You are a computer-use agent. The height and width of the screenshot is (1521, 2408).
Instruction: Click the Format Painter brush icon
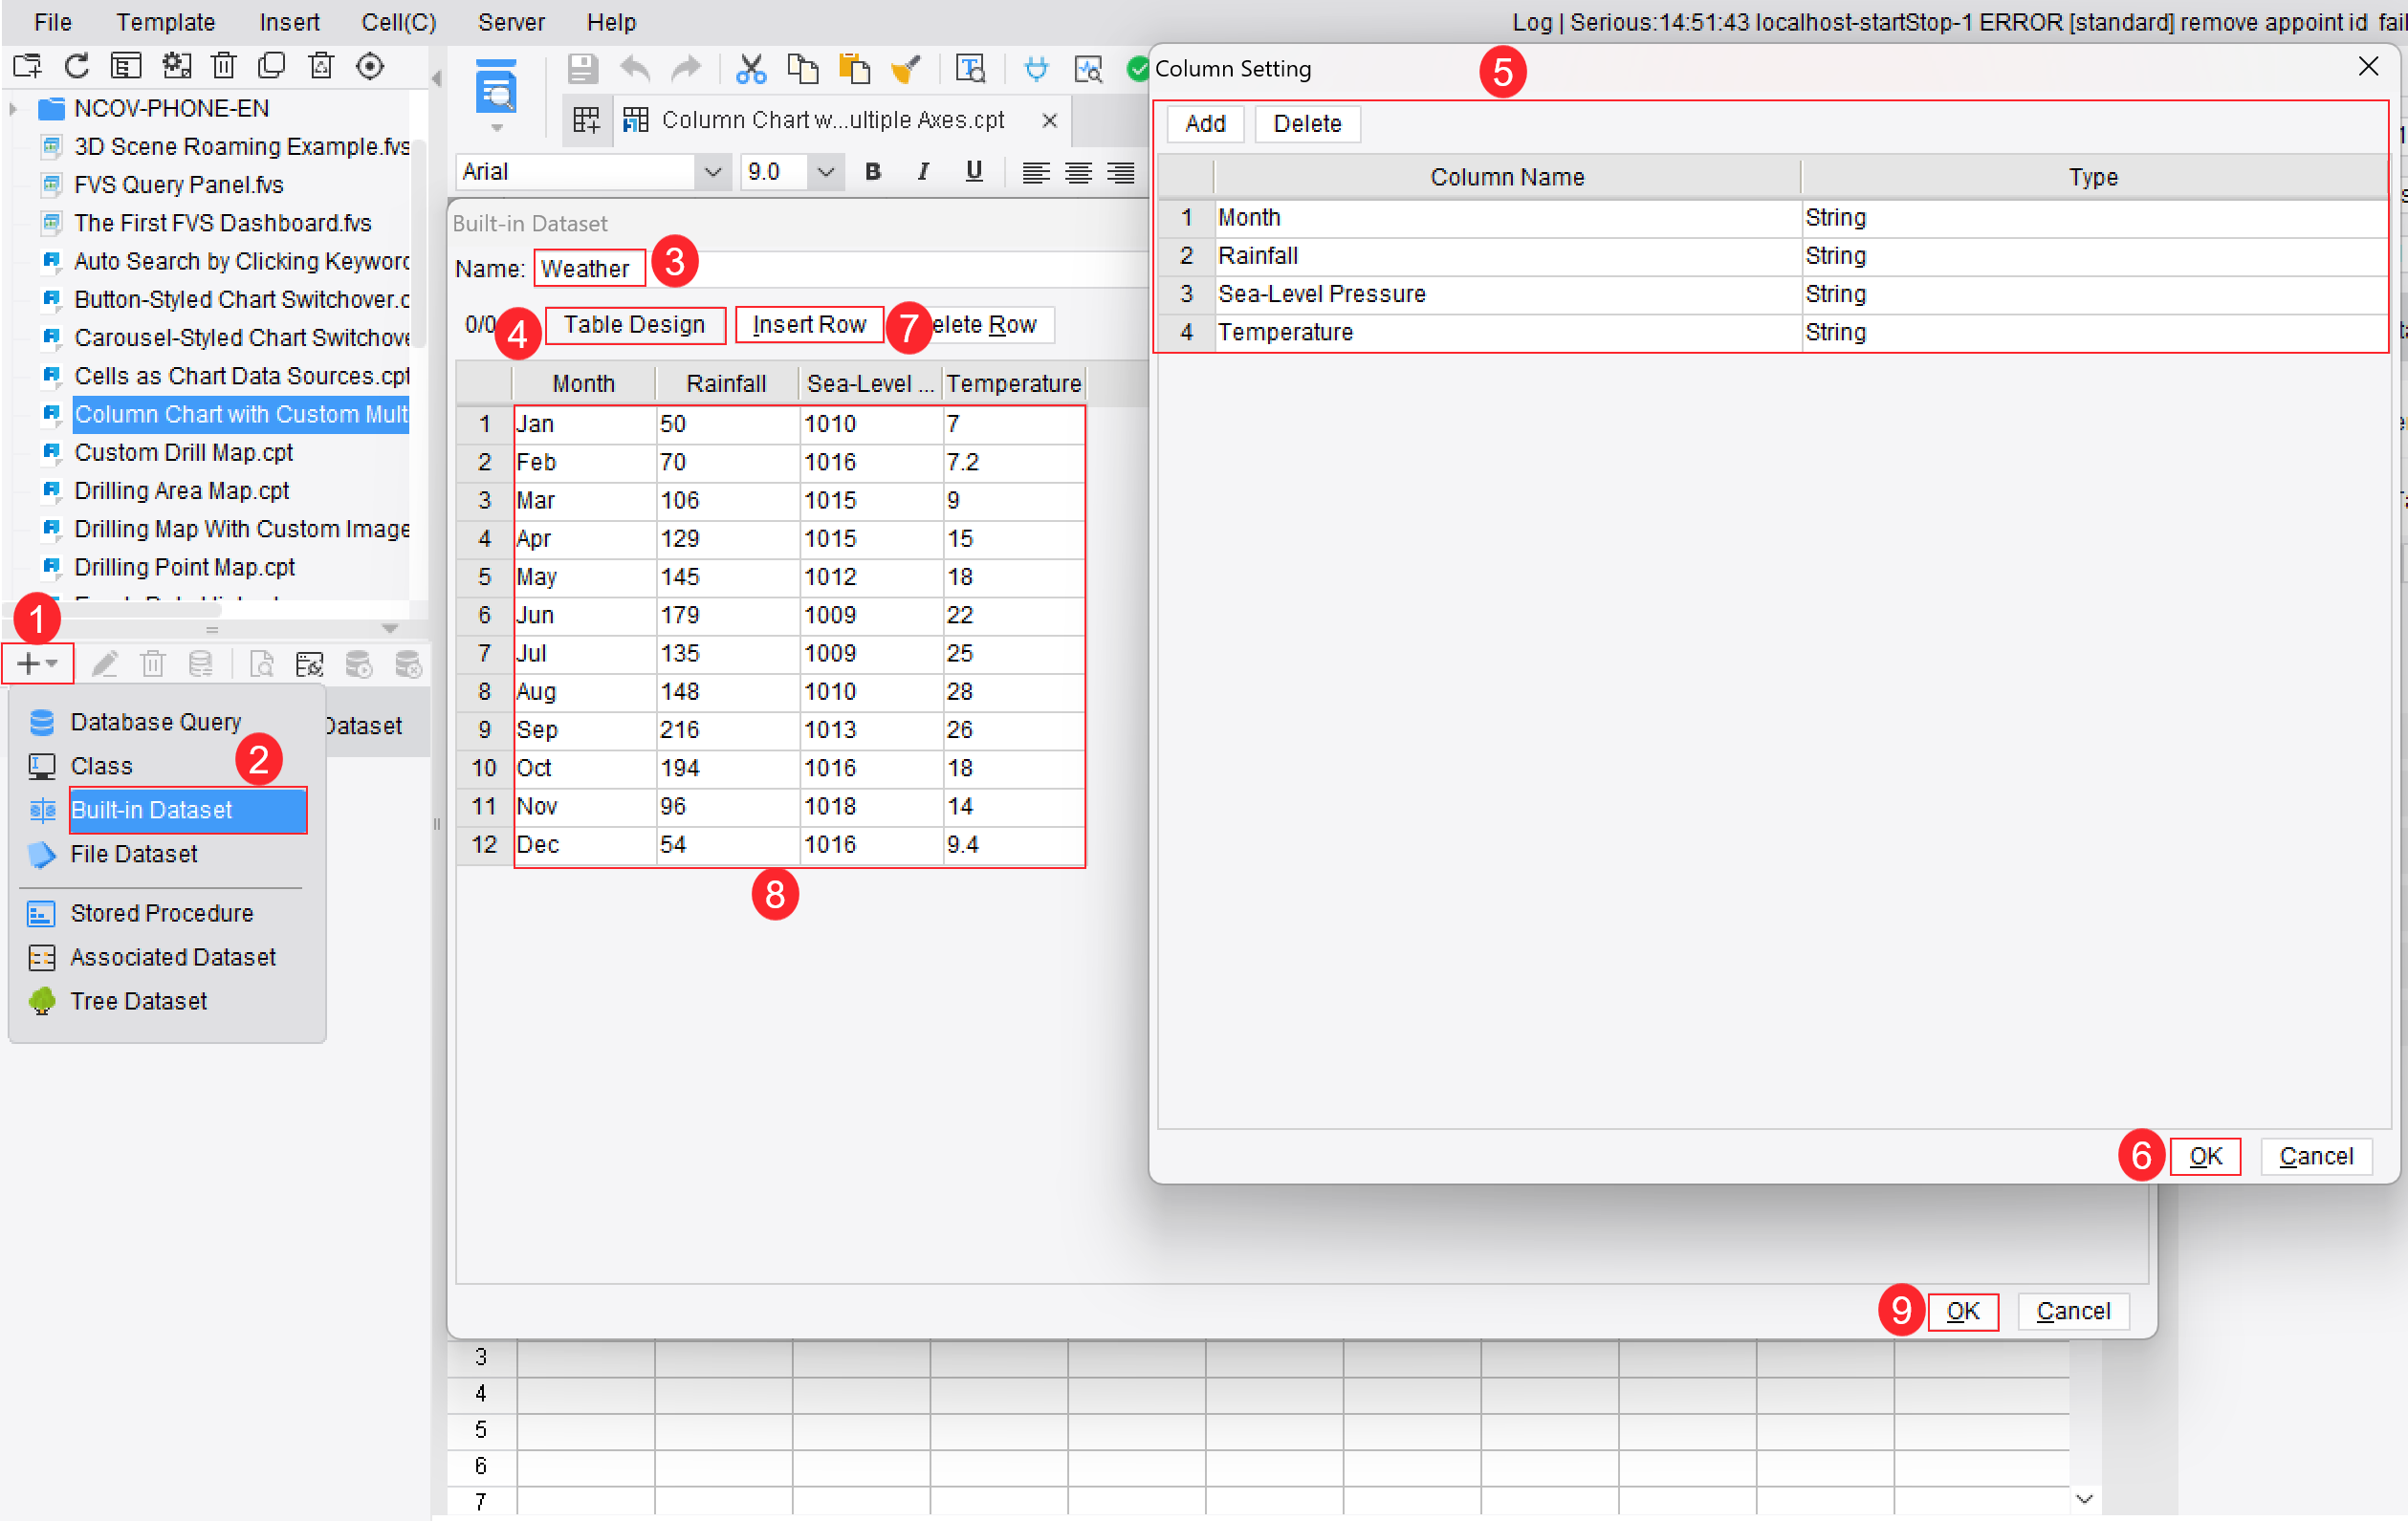pyautogui.click(x=906, y=68)
